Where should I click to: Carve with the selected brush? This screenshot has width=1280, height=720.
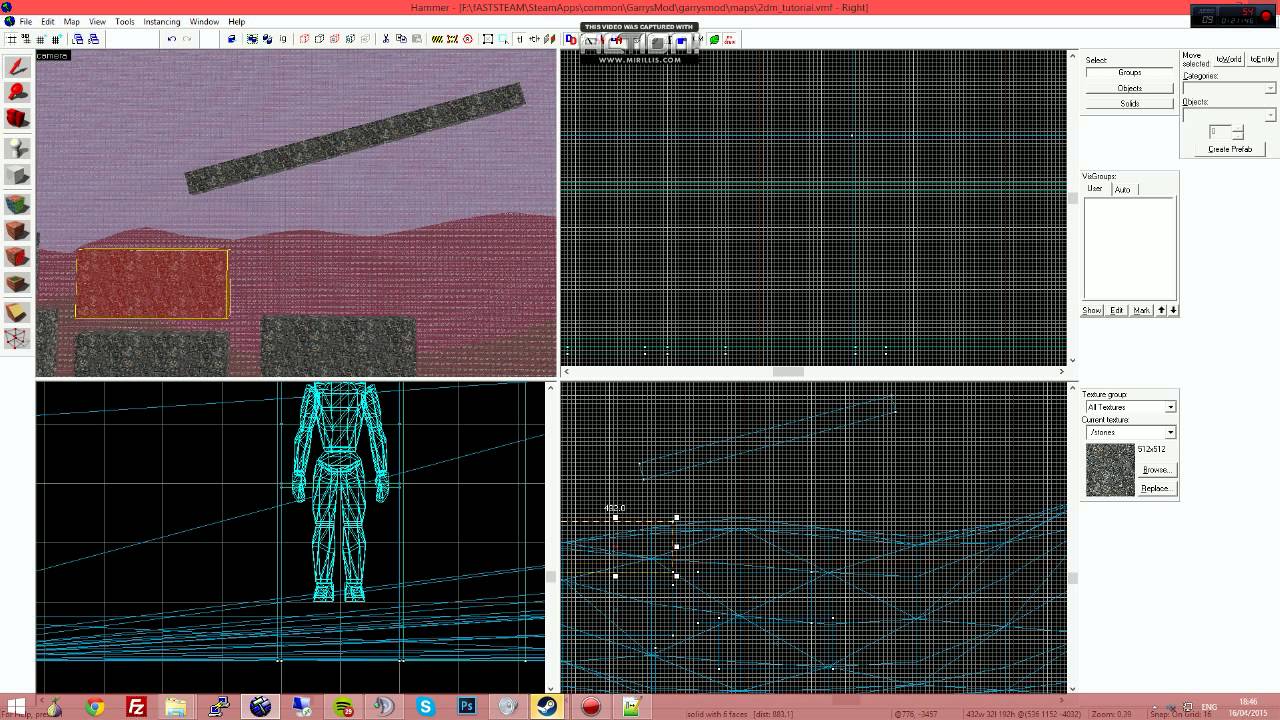[x=231, y=39]
